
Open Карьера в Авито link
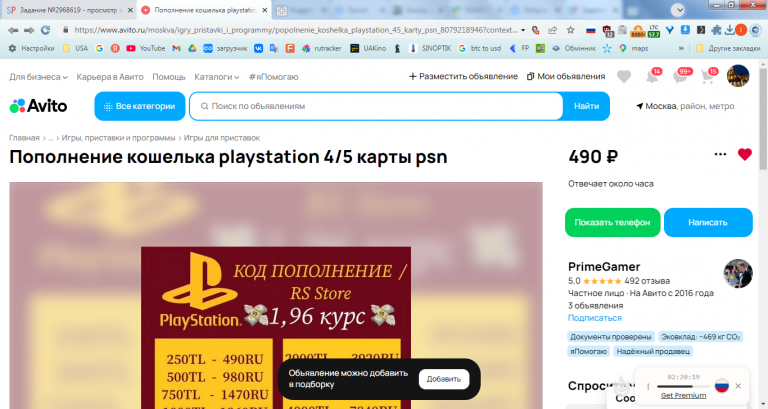pyautogui.click(x=110, y=77)
